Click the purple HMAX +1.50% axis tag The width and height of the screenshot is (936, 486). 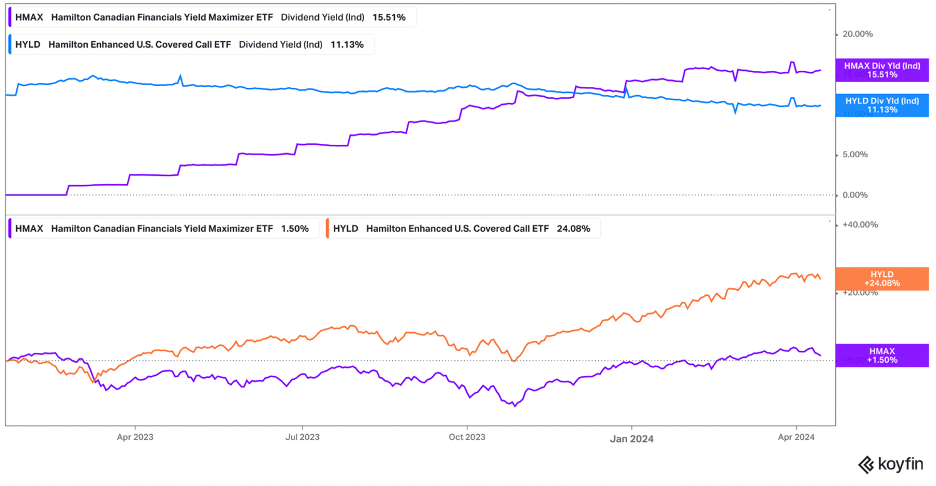[x=880, y=355]
